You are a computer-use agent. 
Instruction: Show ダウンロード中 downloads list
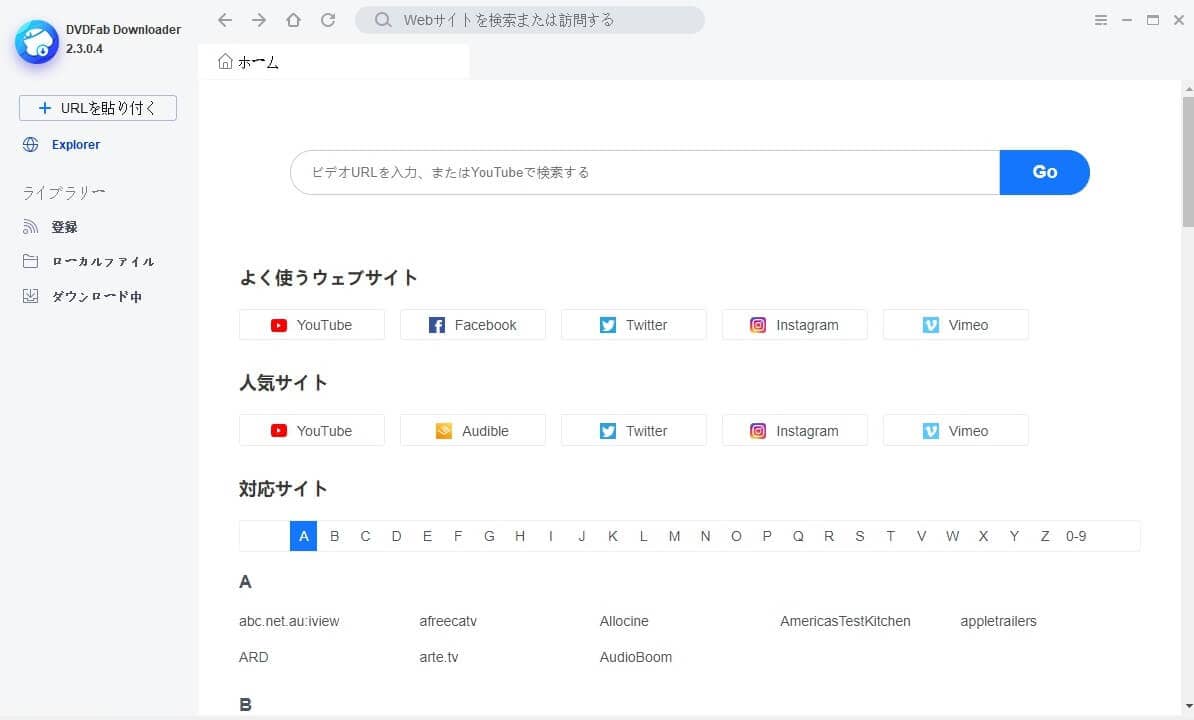point(96,297)
